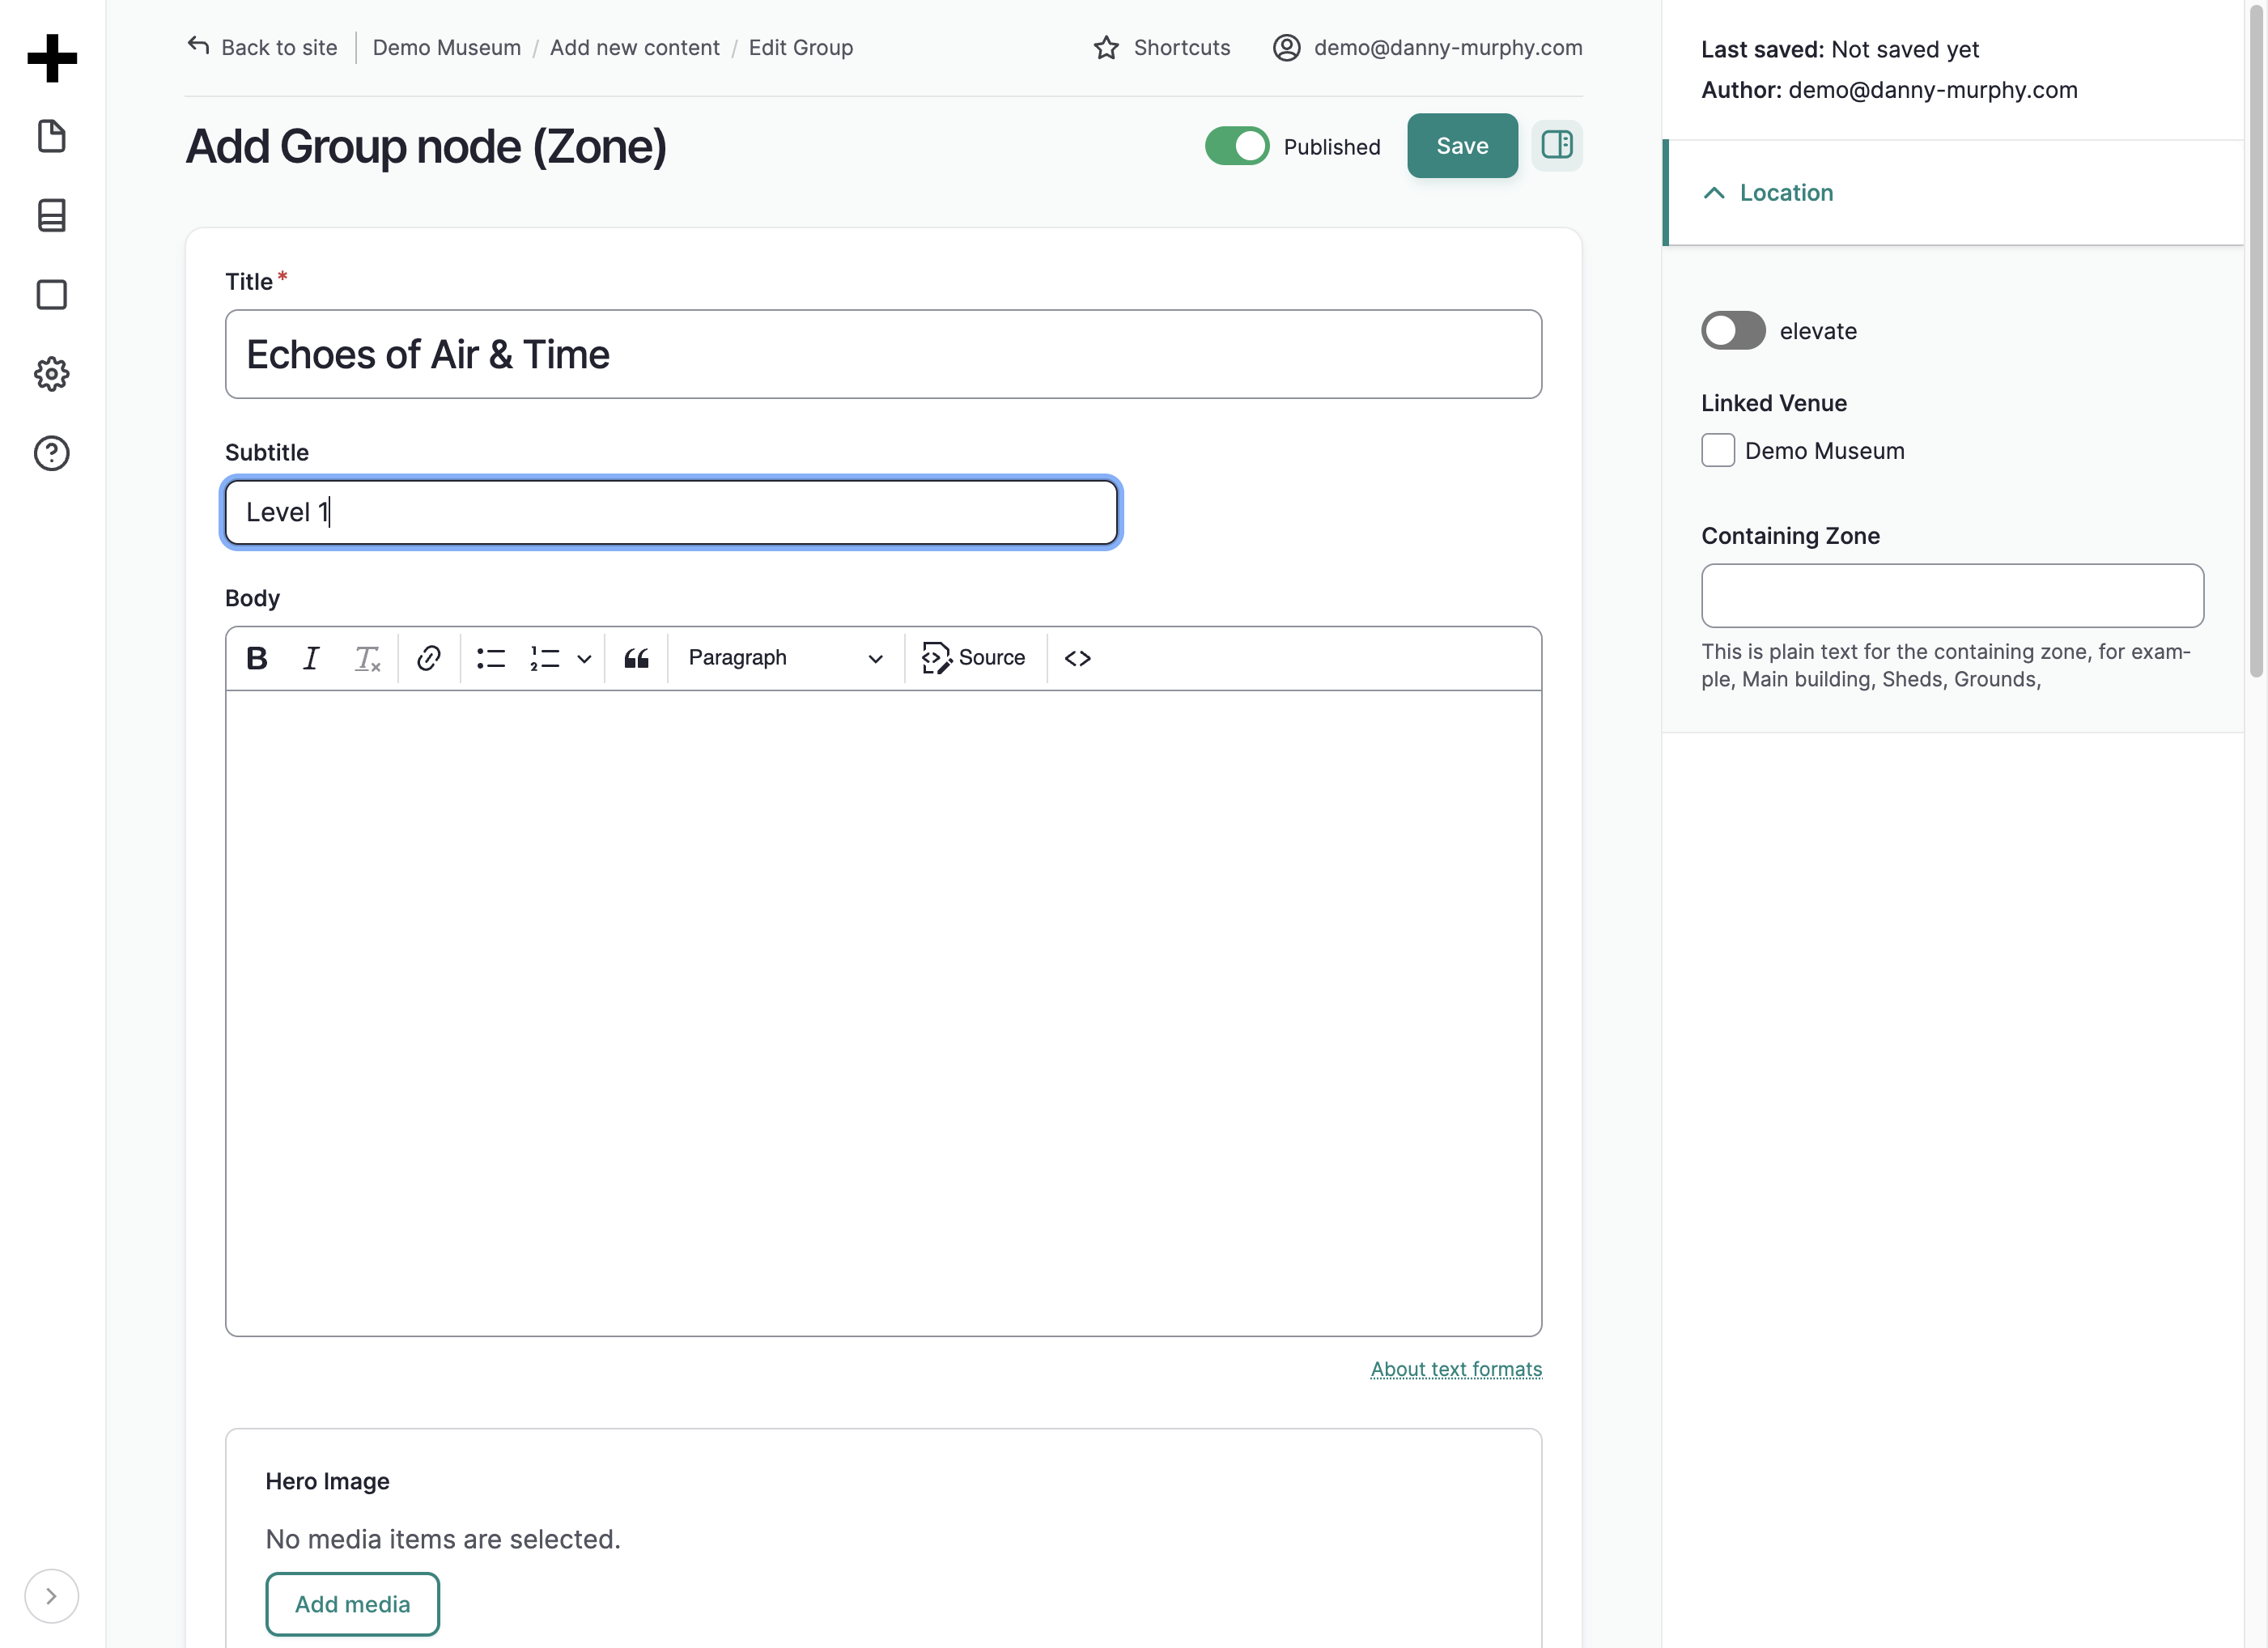Apply bold formatting in Body editor
This screenshot has height=1648, width=2268.
257,658
